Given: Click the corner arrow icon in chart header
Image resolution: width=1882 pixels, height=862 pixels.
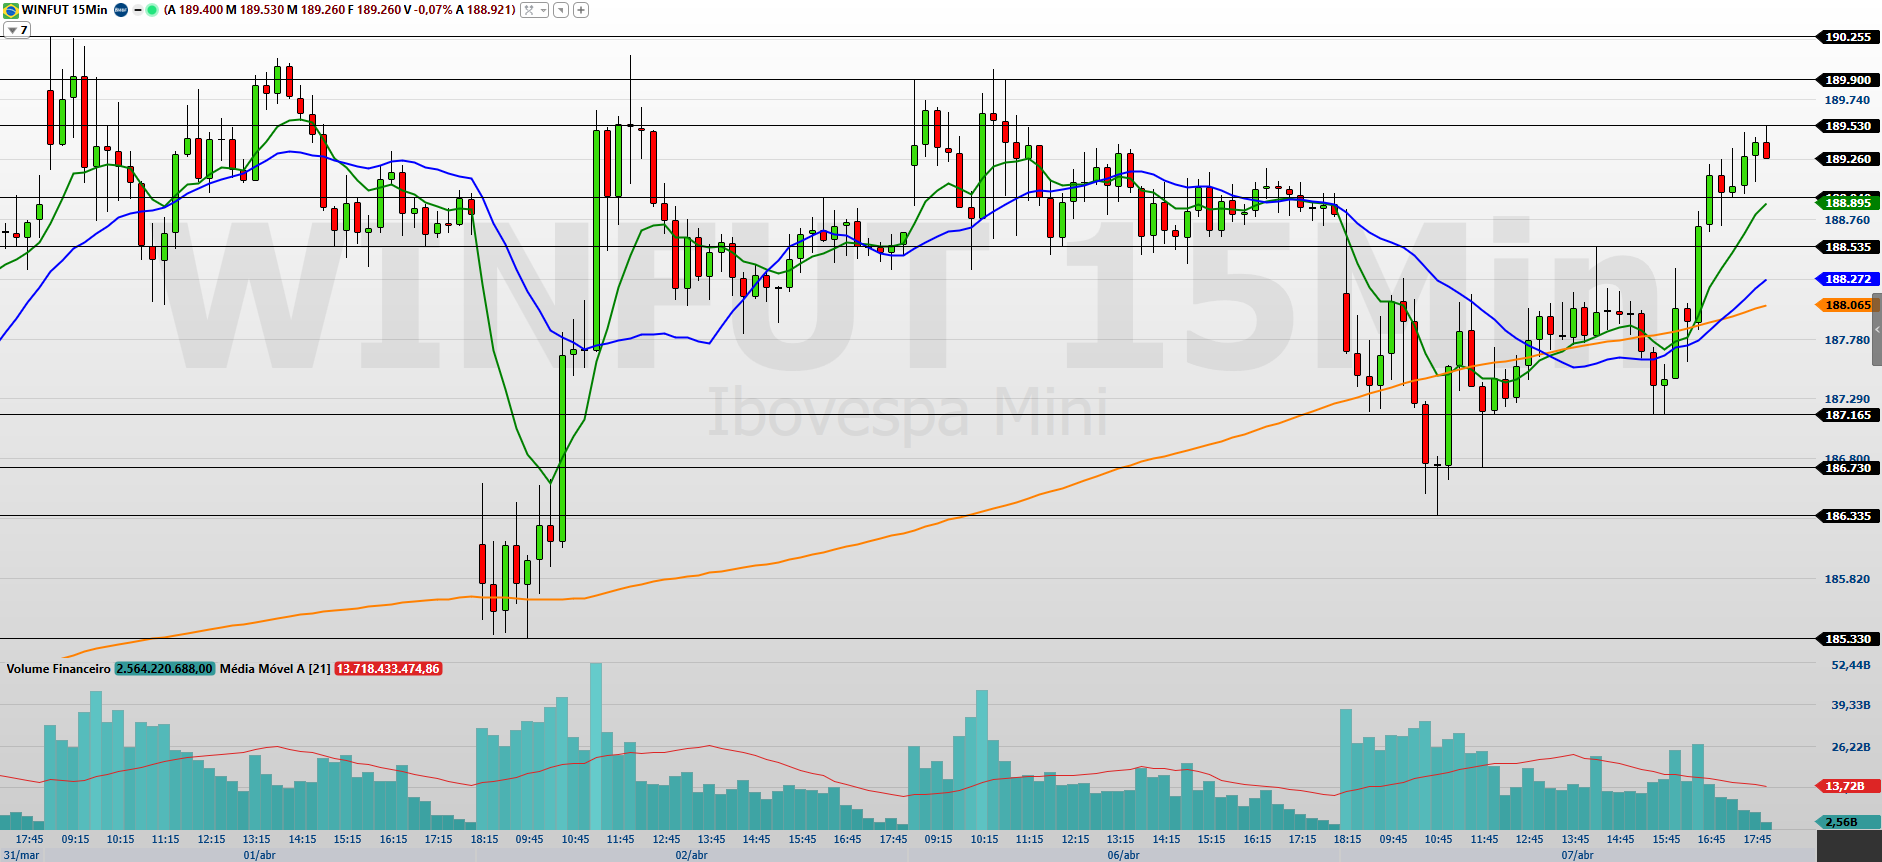Looking at the screenshot, I should pyautogui.click(x=561, y=10).
